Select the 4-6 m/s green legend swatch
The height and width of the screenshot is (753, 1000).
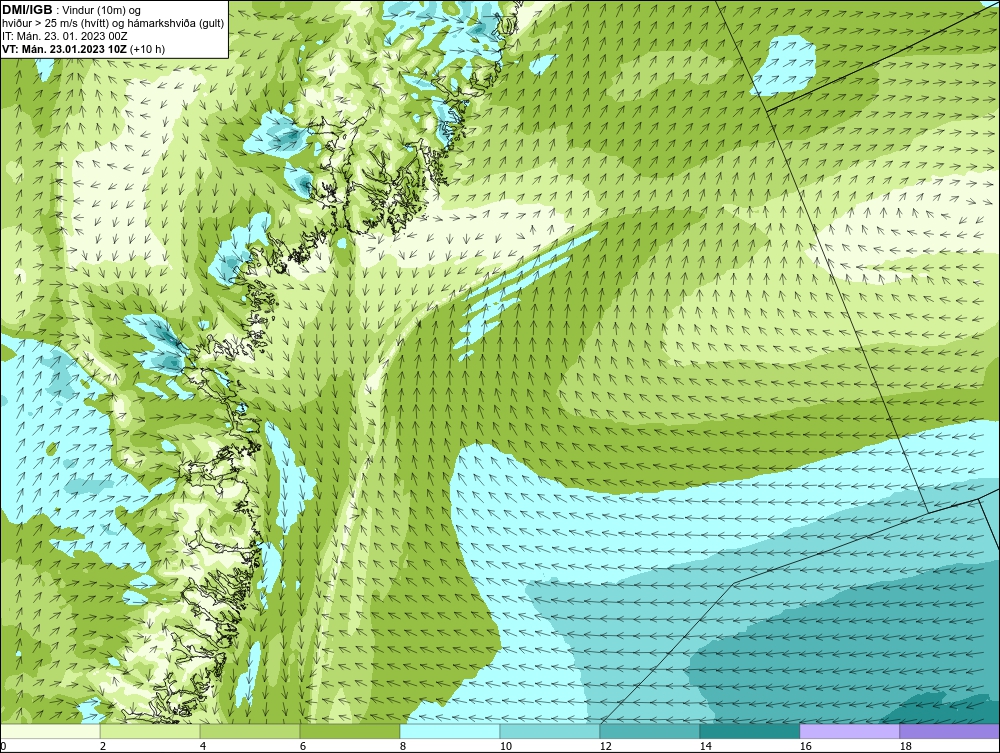[250, 731]
